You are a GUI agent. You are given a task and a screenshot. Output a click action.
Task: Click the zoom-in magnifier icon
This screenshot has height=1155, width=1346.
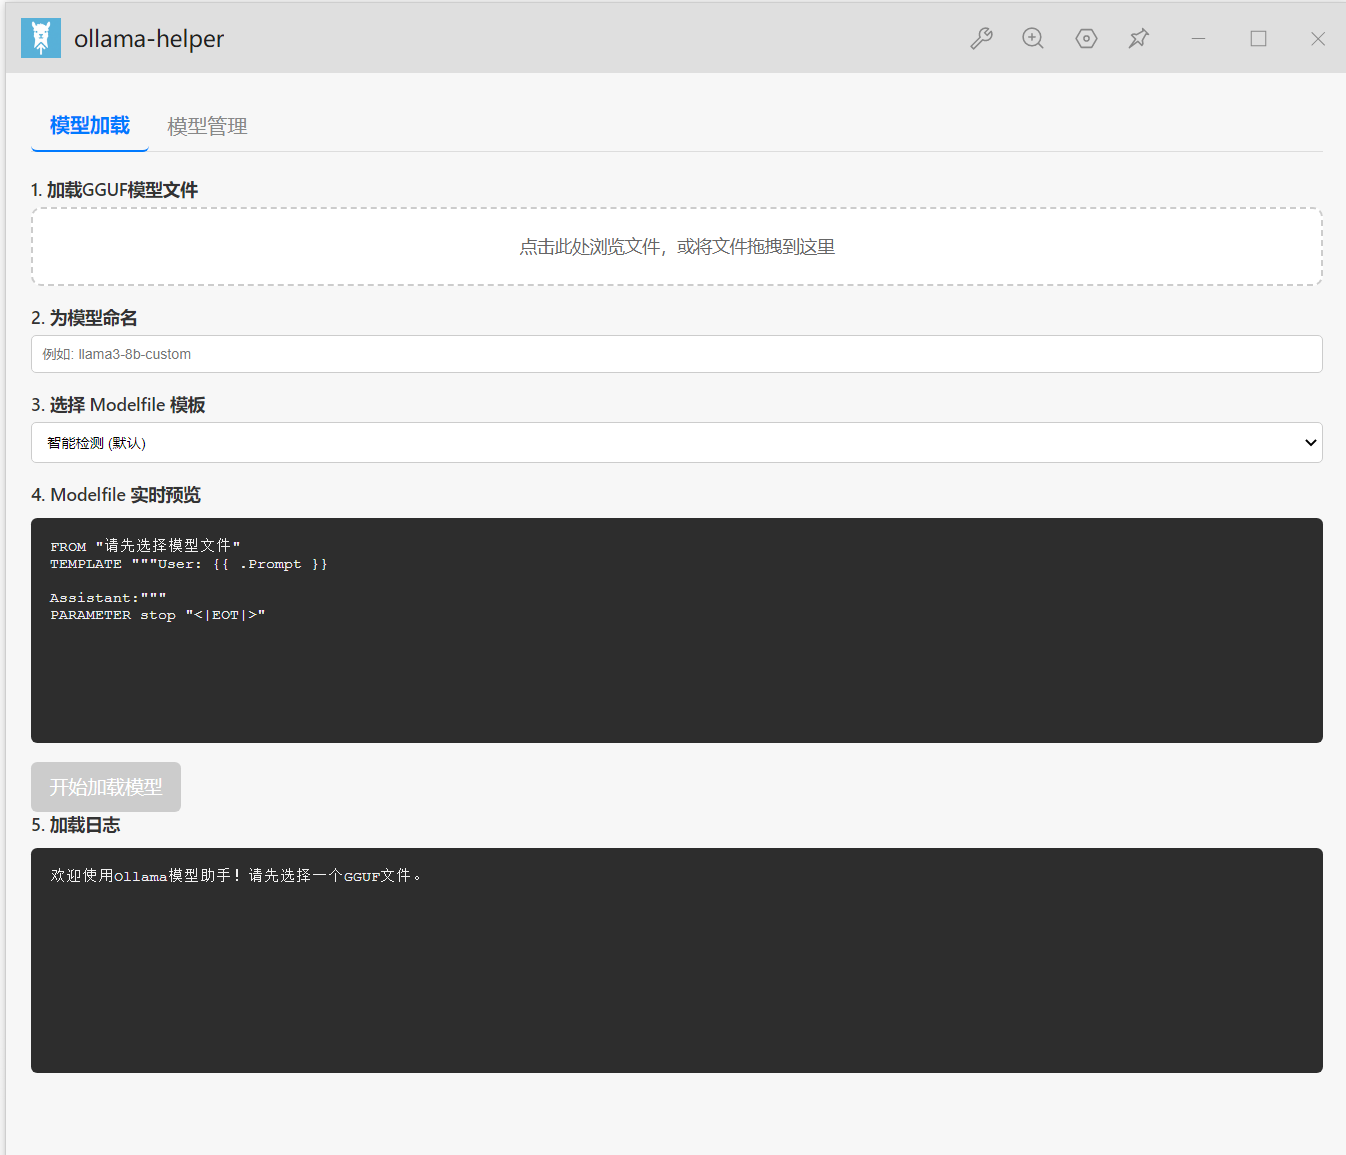coord(1033,38)
